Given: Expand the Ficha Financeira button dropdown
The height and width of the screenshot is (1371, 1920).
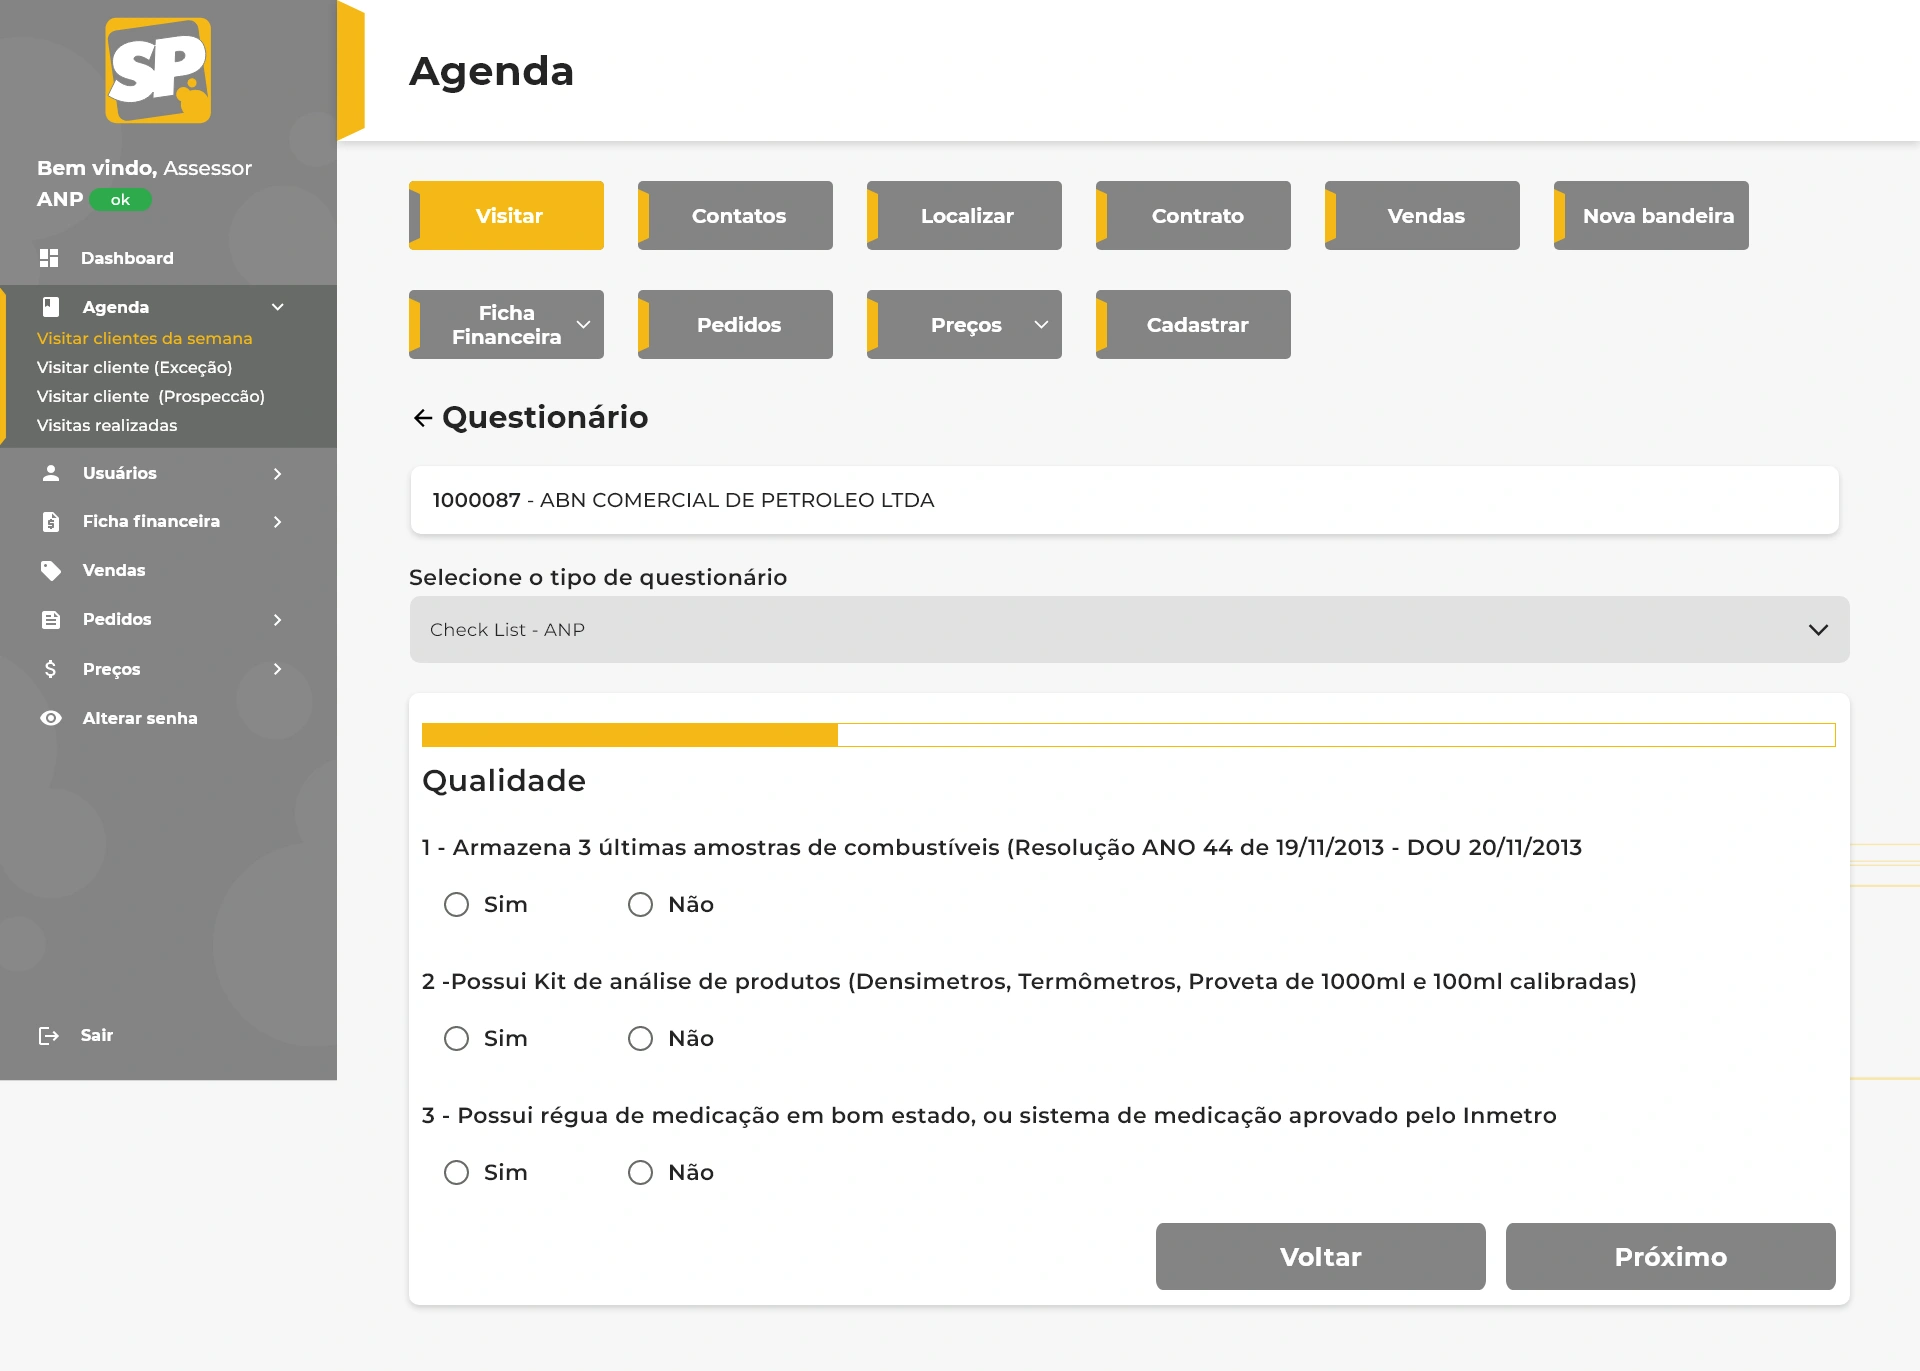Looking at the screenshot, I should click(583, 325).
